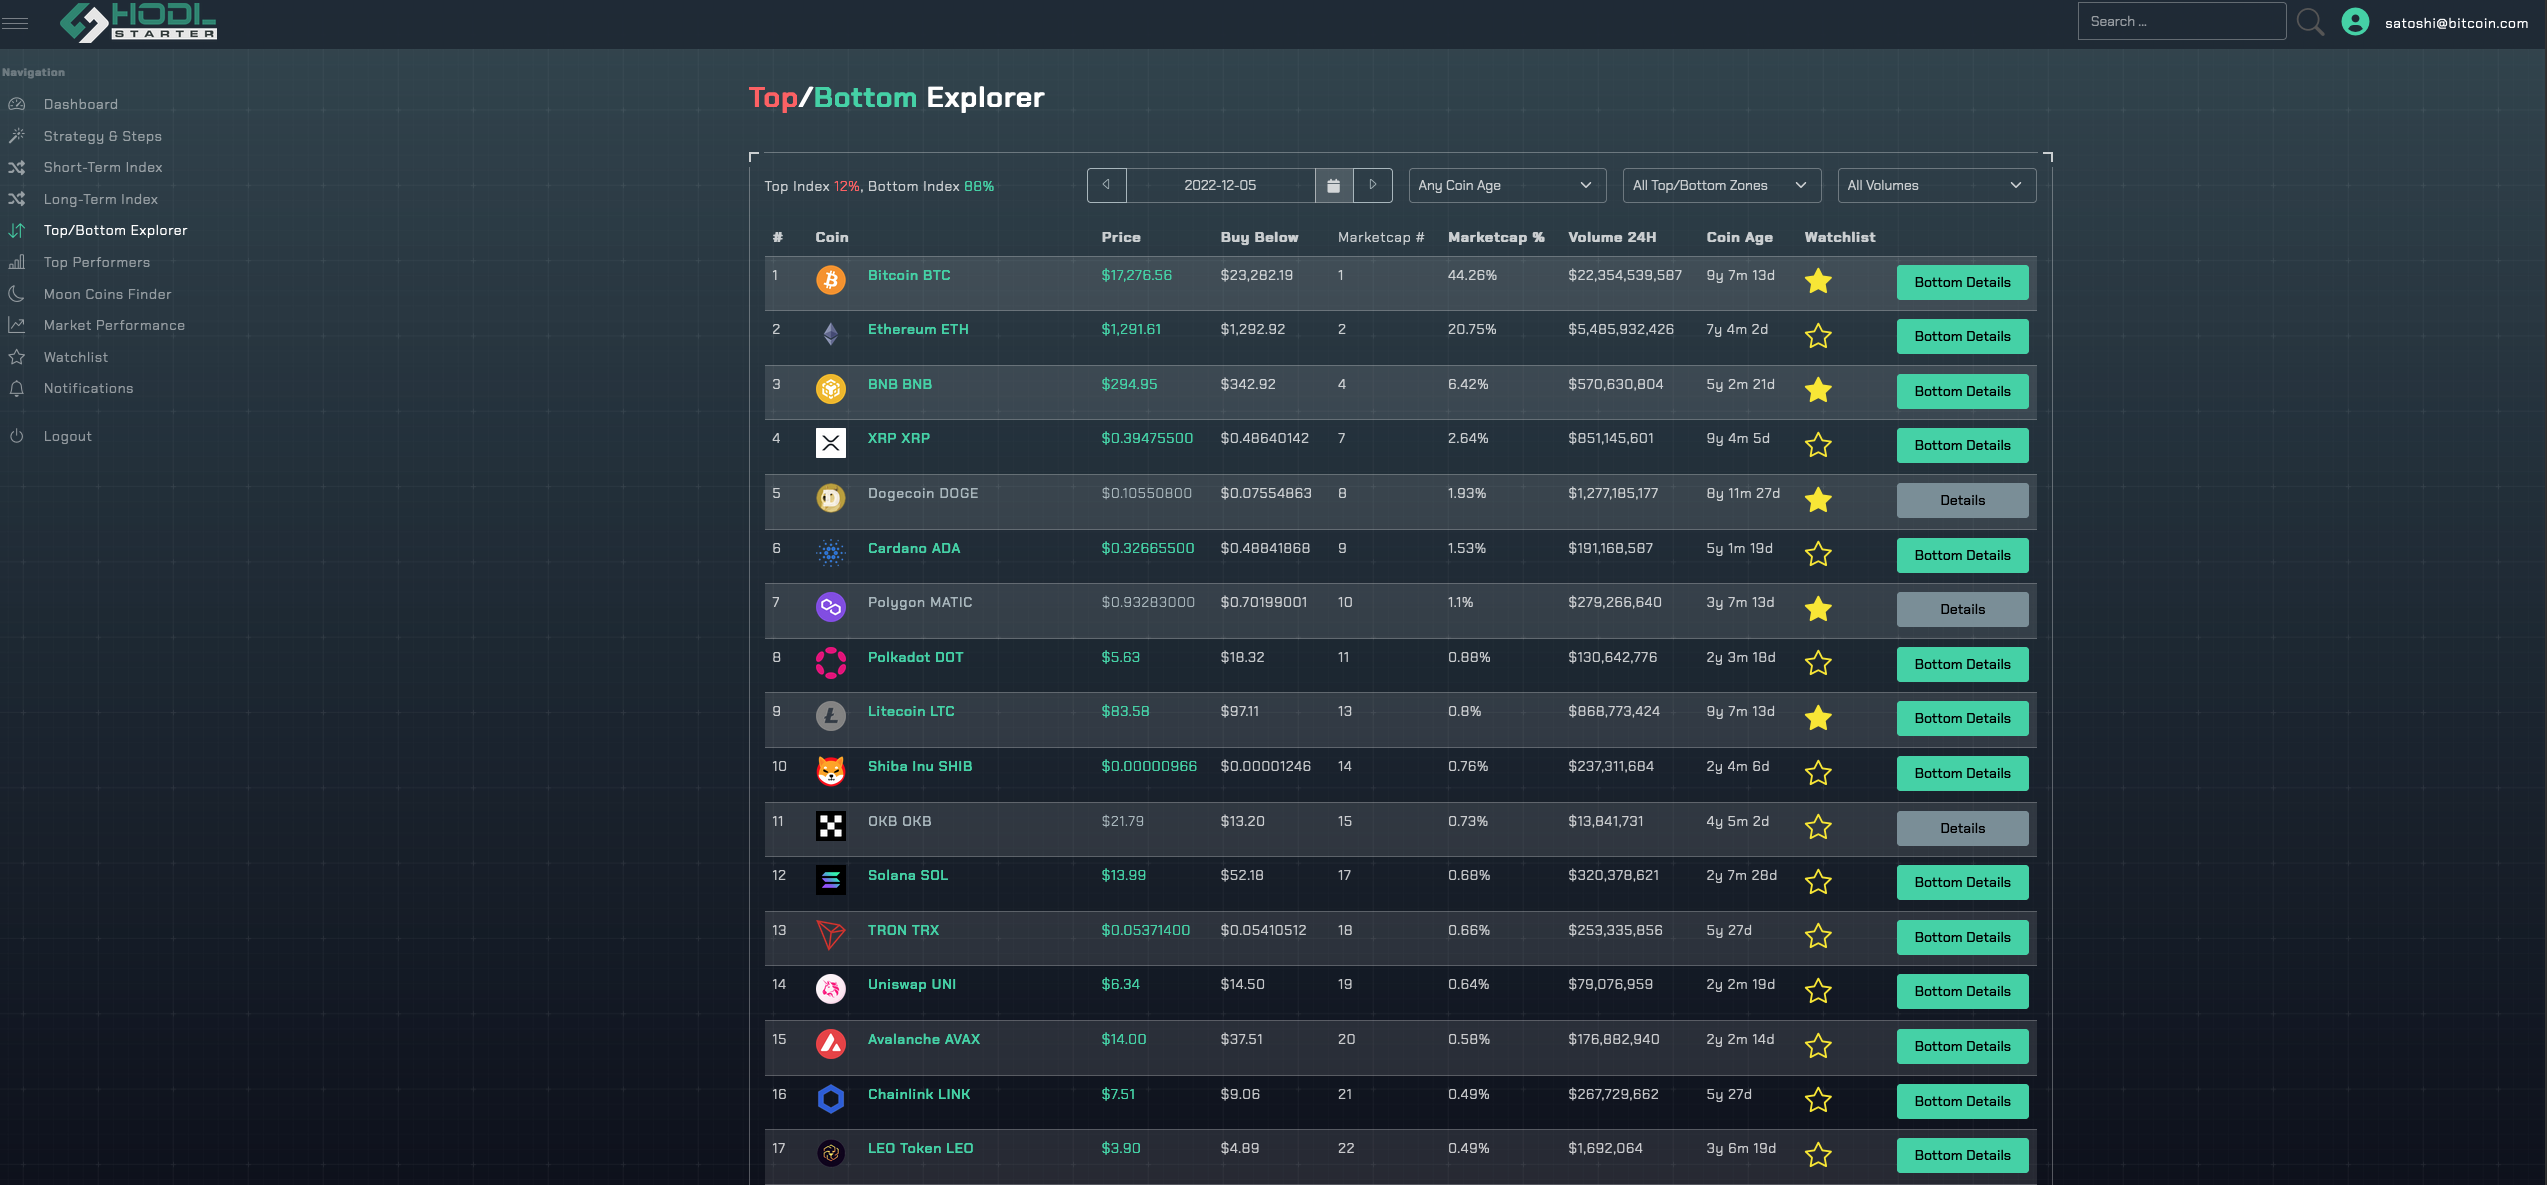Click the Bitcoin coin logo

pyautogui.click(x=831, y=280)
